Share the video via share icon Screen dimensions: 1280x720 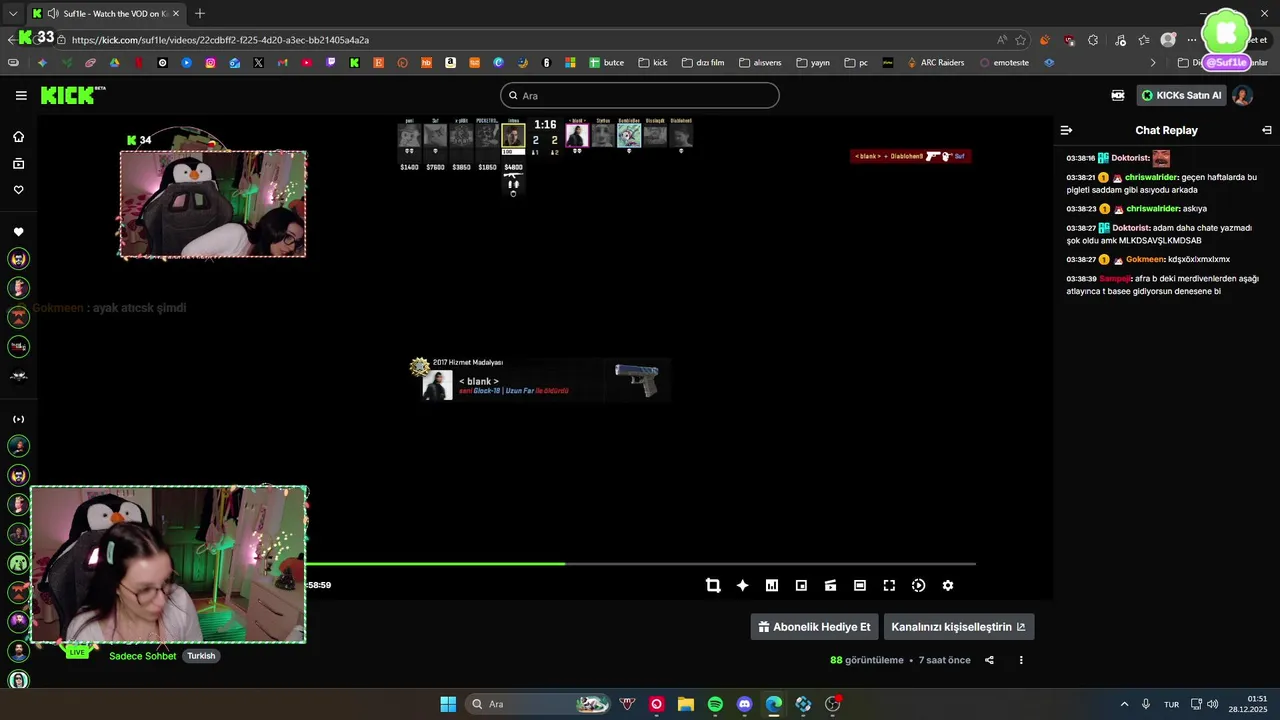[x=989, y=660]
